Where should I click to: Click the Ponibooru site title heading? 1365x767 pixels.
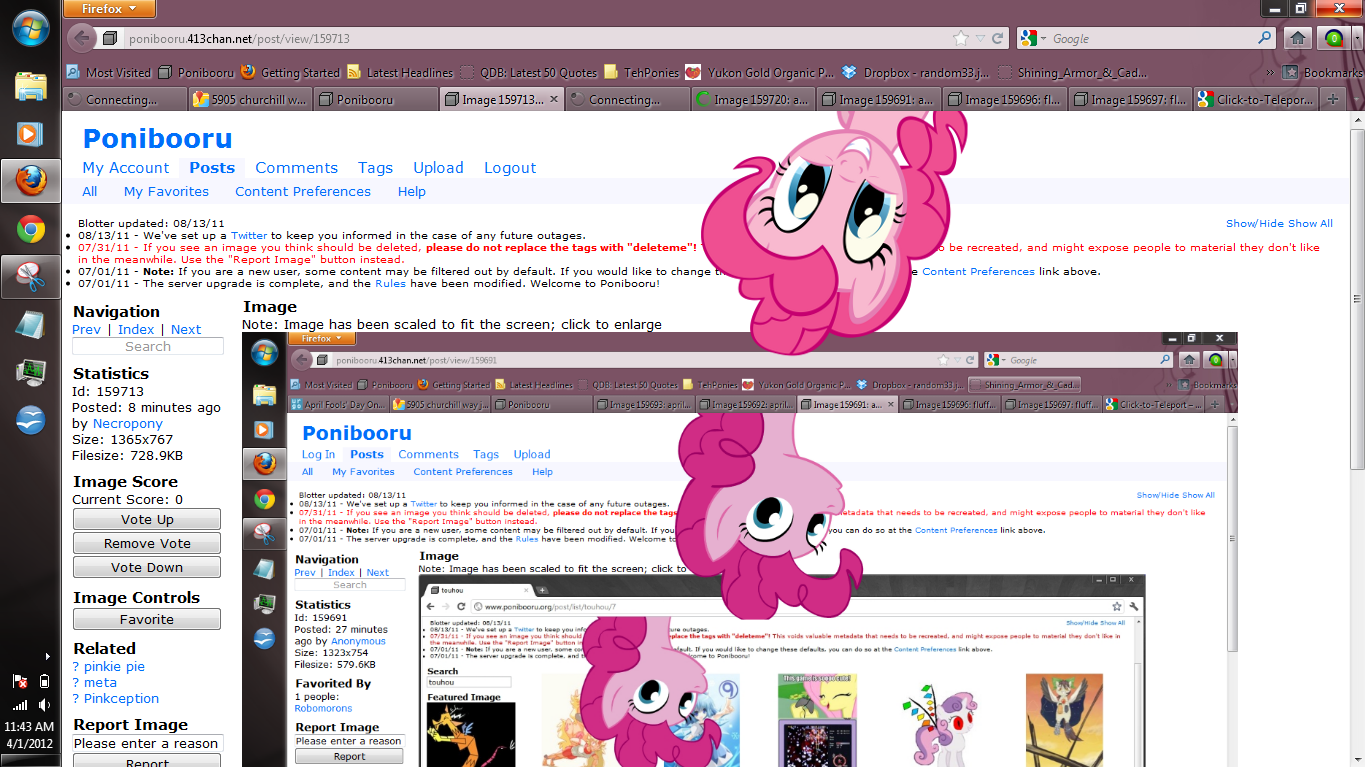coord(157,139)
